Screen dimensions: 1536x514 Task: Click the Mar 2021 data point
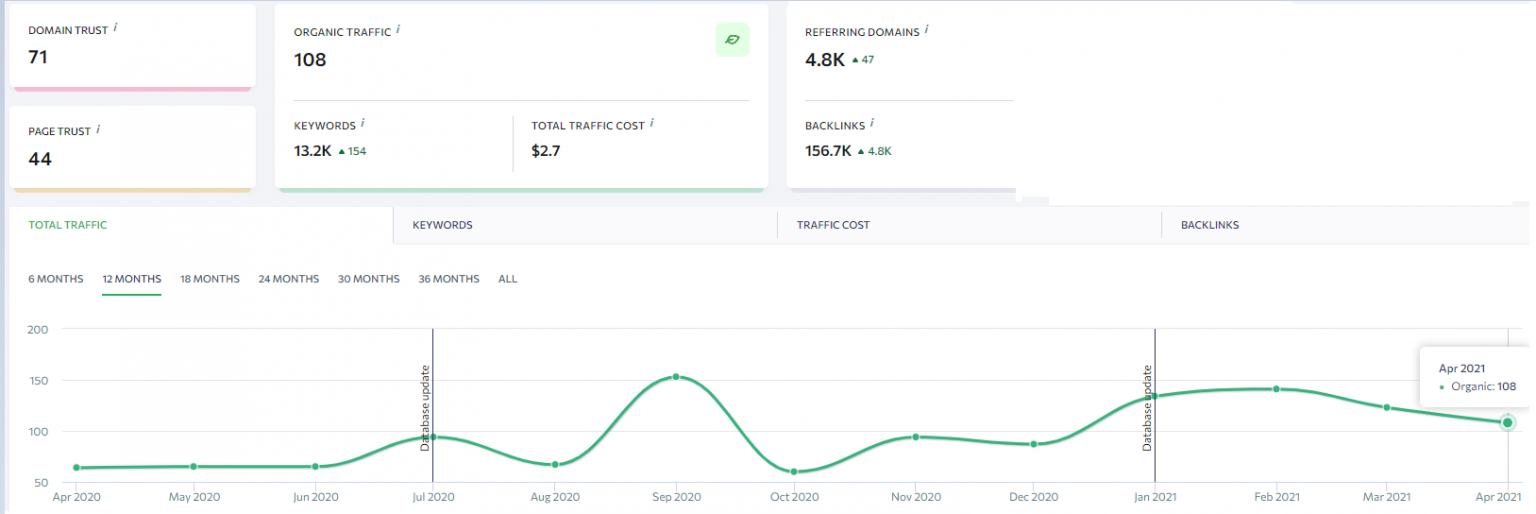coord(1387,407)
